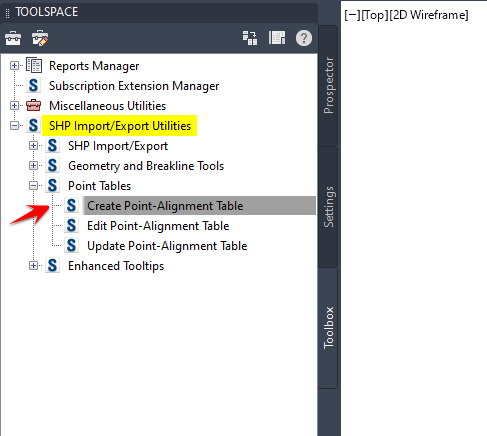Expand the Enhanced Tooltips node

pyautogui.click(x=33, y=265)
